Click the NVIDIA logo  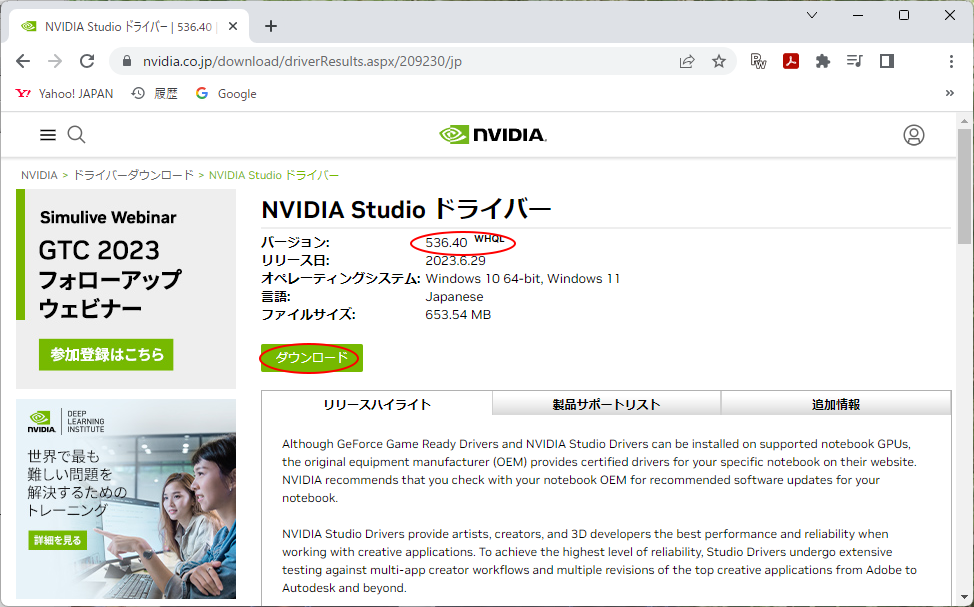tap(493, 135)
